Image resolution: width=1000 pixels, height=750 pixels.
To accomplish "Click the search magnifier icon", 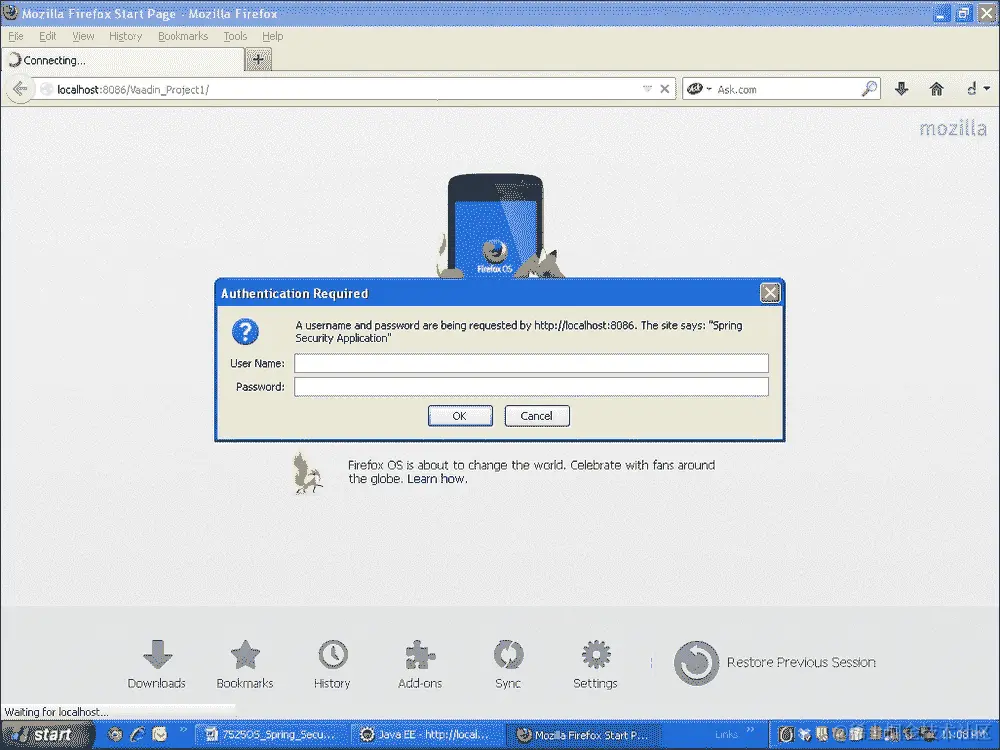I will 869,89.
